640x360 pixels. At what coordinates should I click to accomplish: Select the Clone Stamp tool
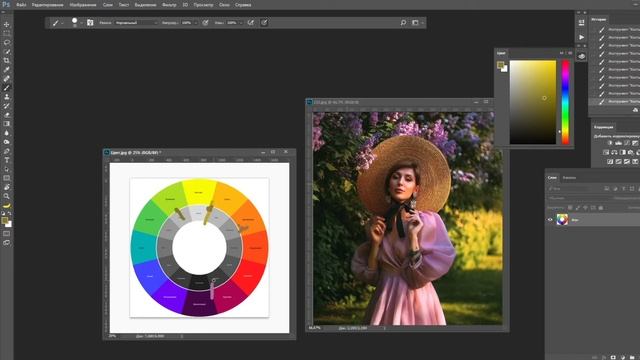point(7,97)
